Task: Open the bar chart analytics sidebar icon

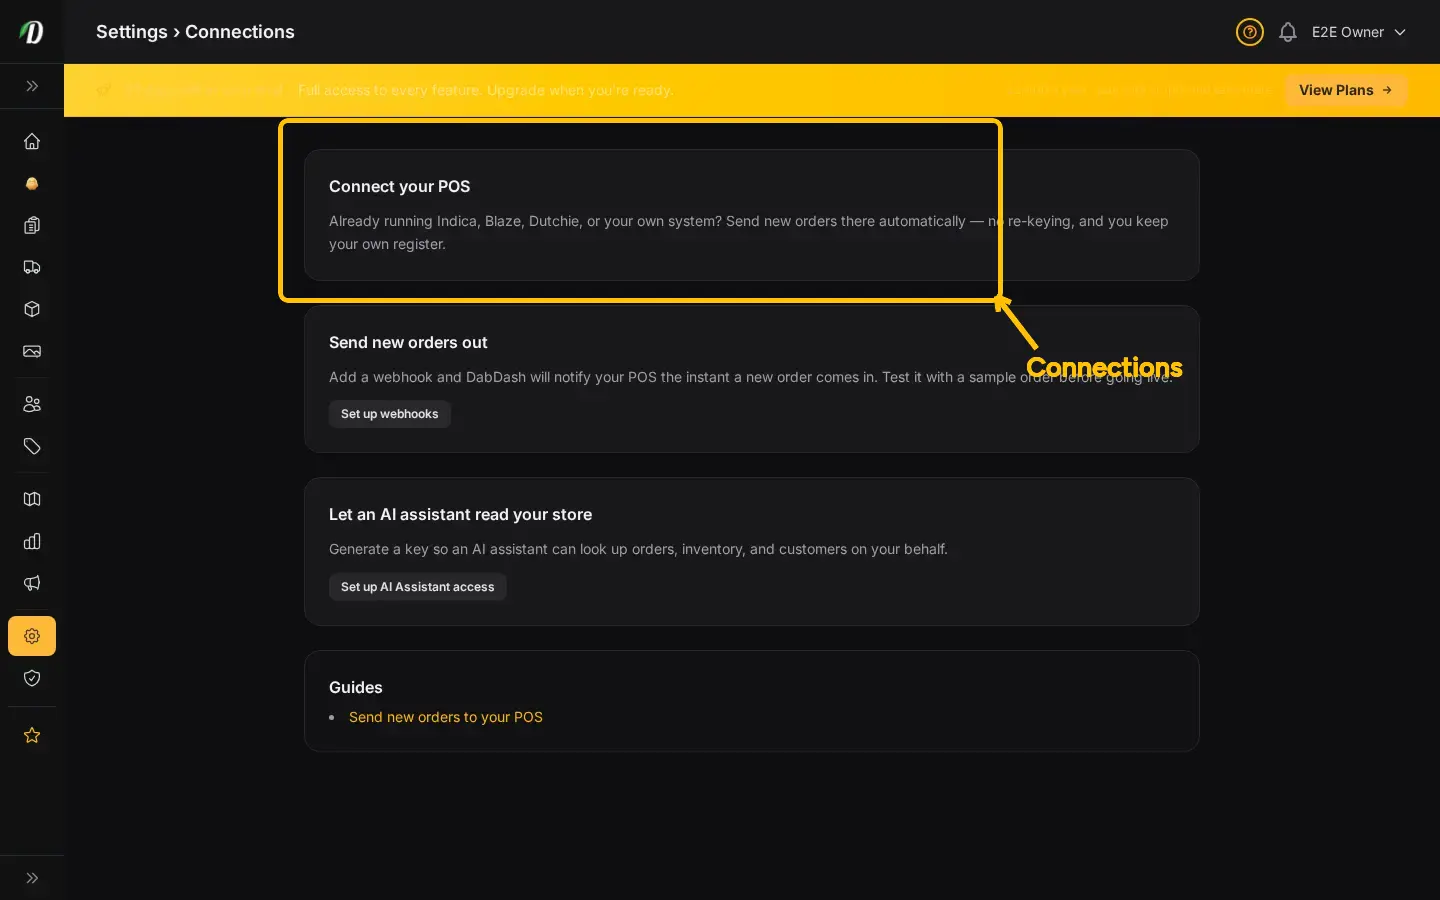Action: (32, 541)
